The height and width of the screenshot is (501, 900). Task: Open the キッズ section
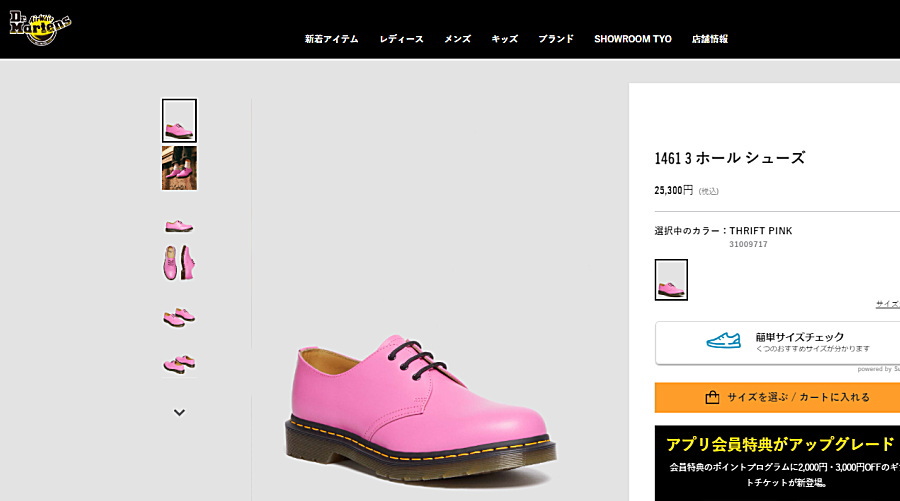(x=504, y=39)
